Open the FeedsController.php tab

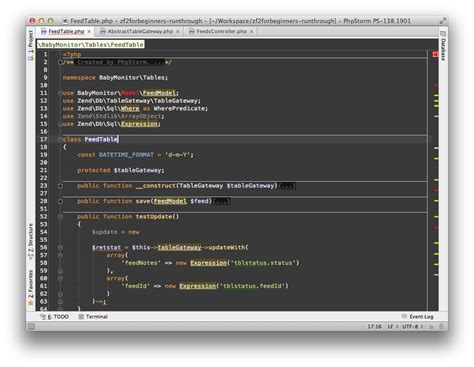coord(221,31)
